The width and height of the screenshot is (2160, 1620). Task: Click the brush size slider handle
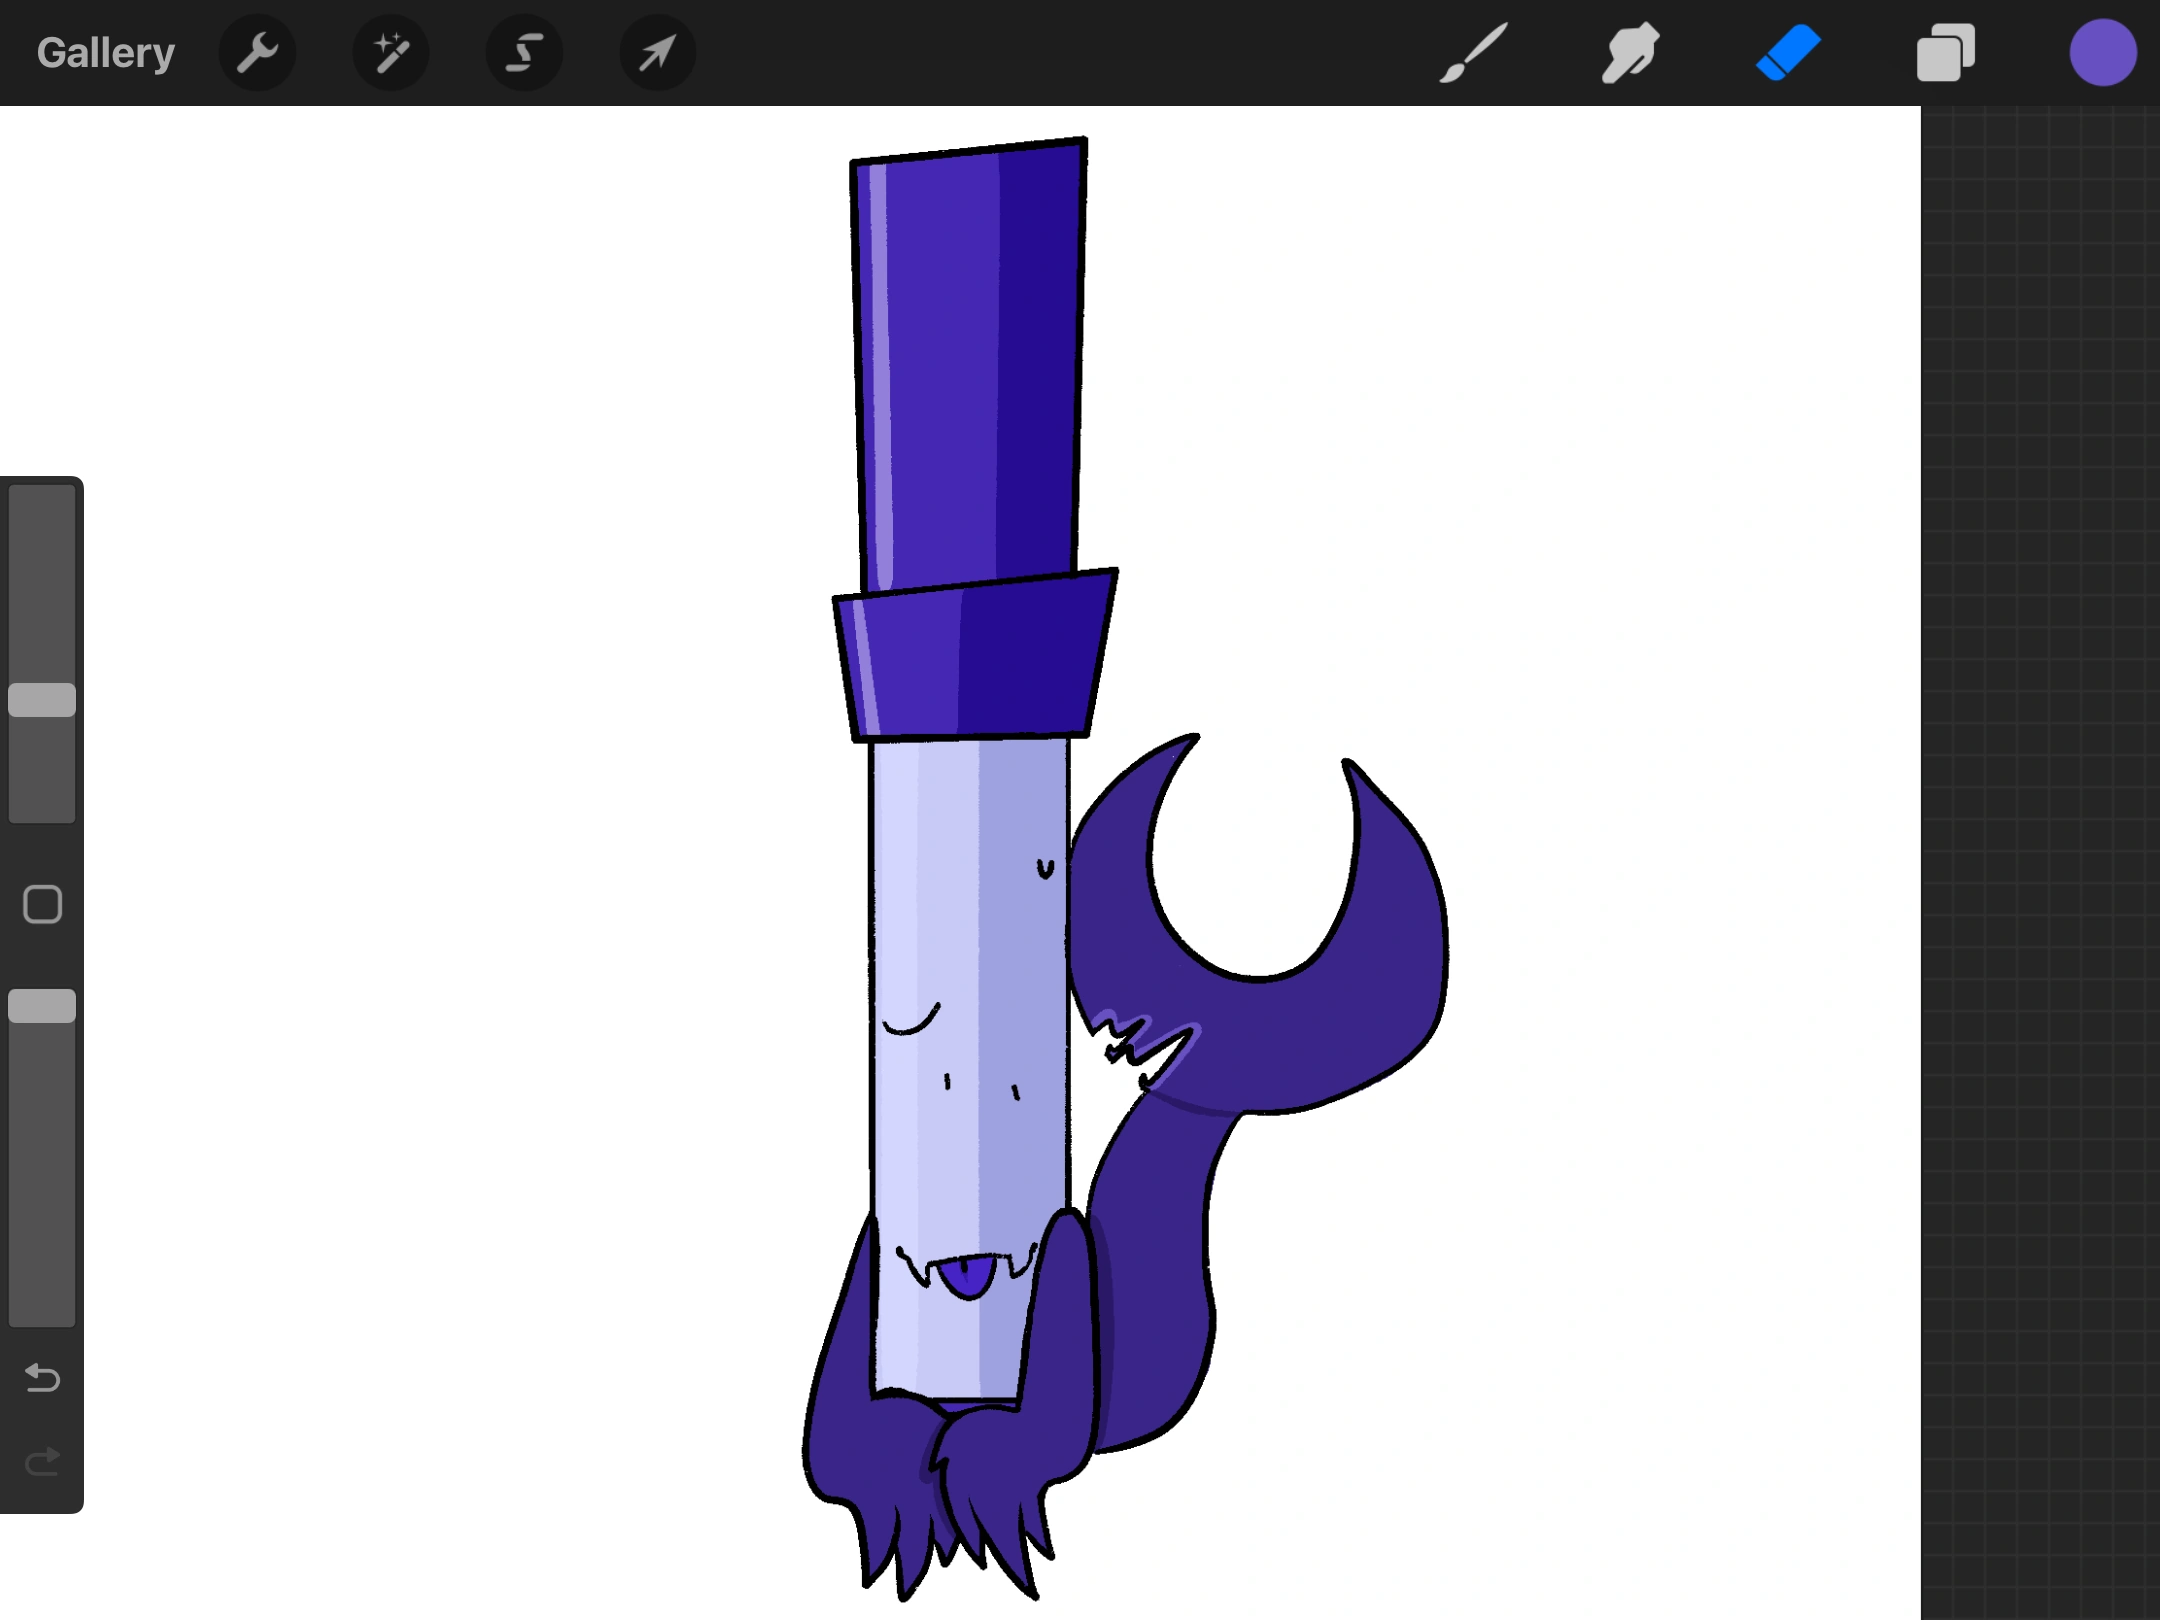click(x=42, y=700)
